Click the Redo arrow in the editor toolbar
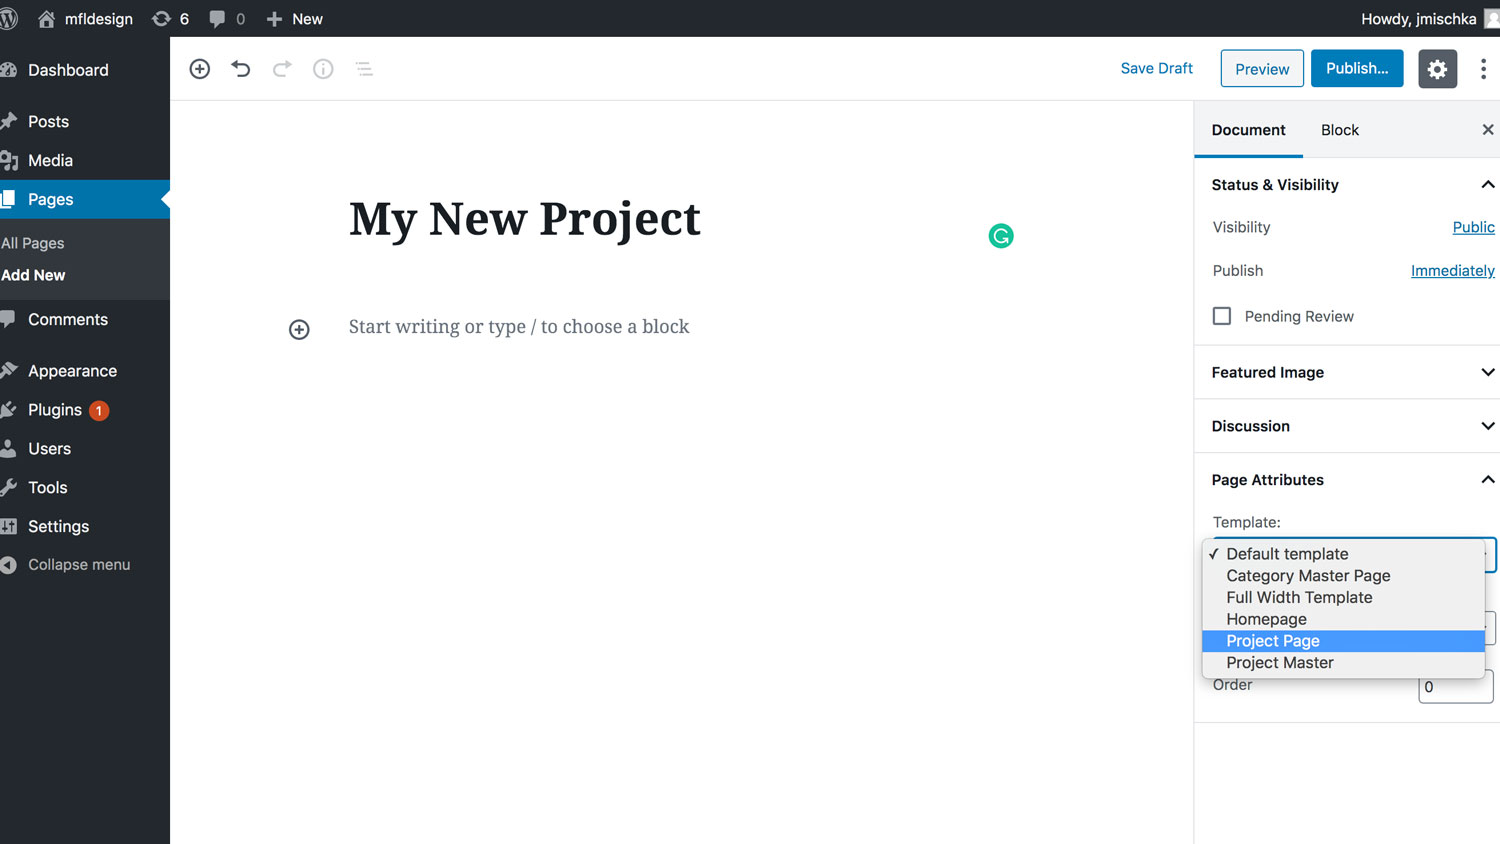 (x=281, y=69)
